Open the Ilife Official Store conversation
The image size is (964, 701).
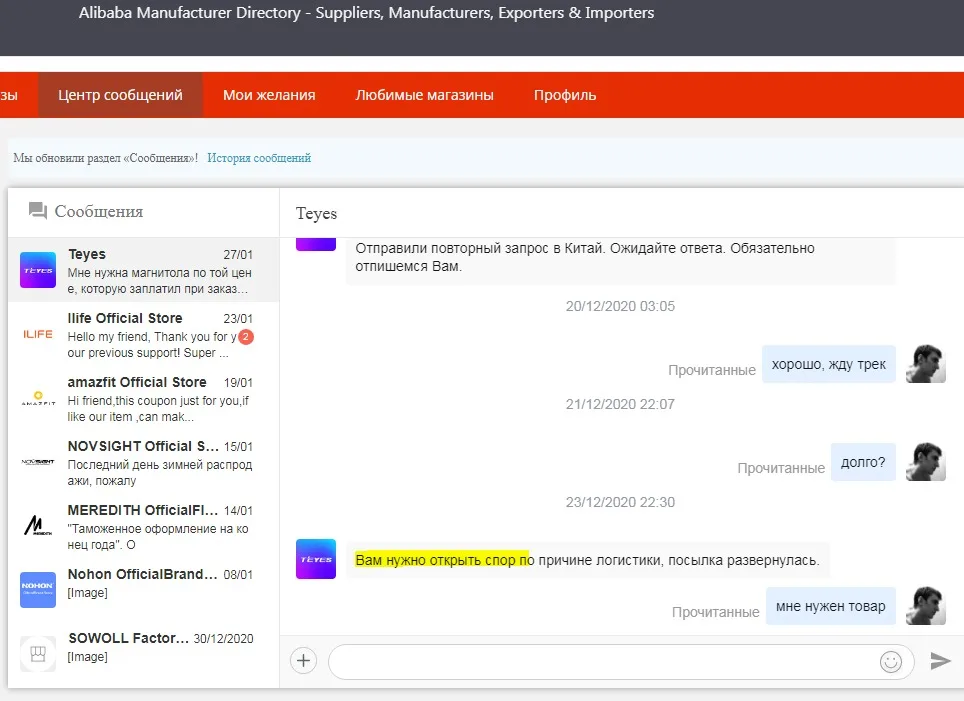tap(144, 334)
